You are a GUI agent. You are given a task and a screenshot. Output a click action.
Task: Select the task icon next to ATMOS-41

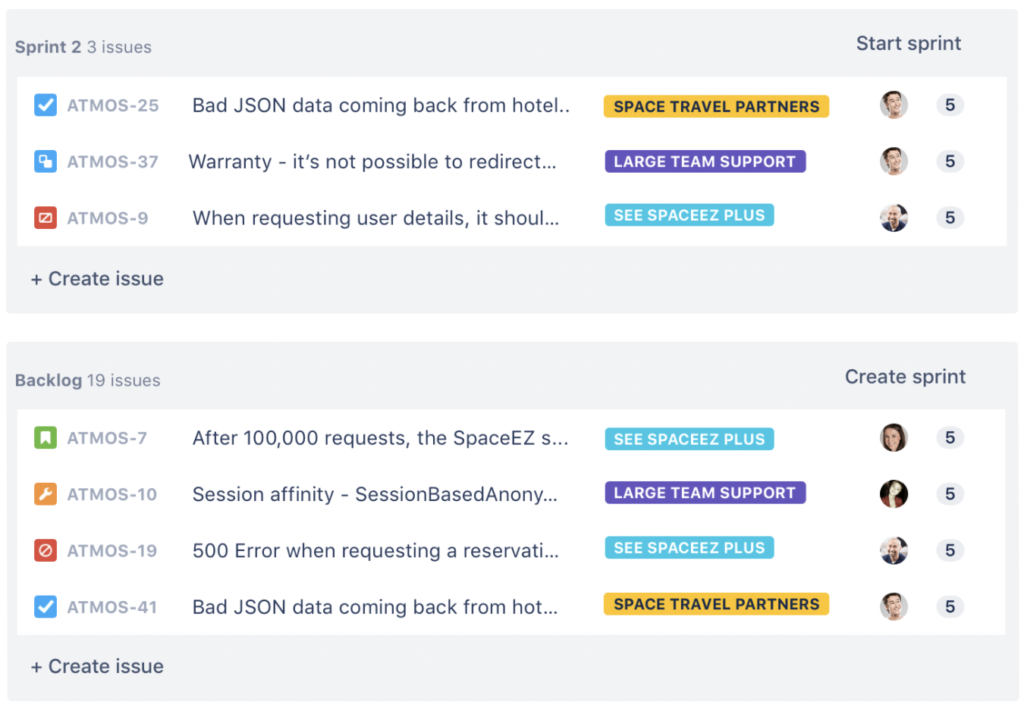(44, 604)
